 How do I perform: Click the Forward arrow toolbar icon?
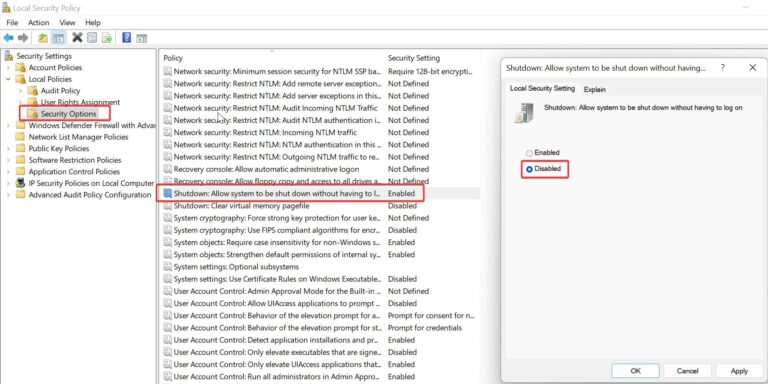pyautogui.click(x=23, y=38)
